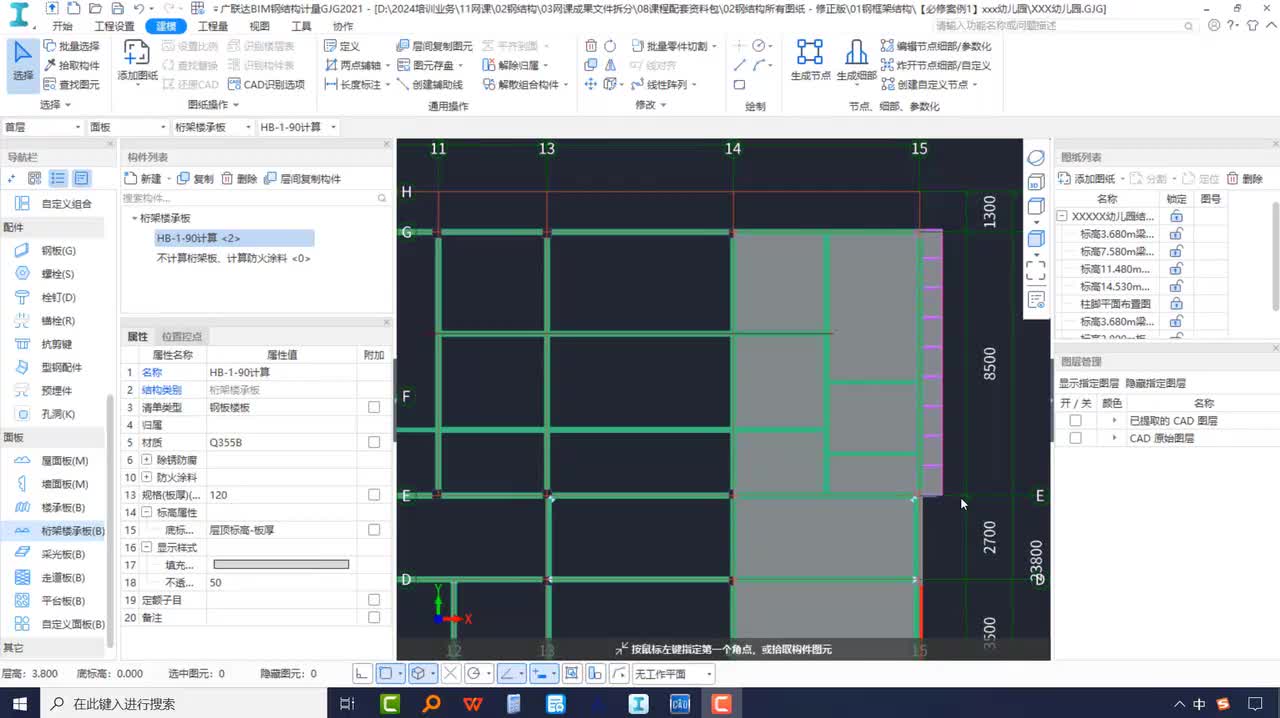The height and width of the screenshot is (718, 1280).
Task: Click the 填充 color swatch value
Action: (x=281, y=565)
